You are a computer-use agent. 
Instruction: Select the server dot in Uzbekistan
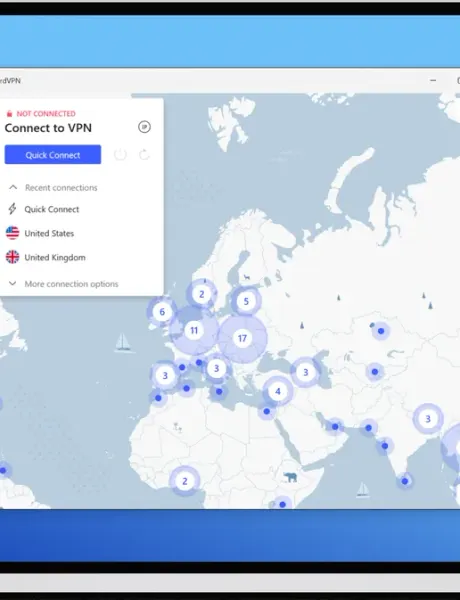pos(375,372)
